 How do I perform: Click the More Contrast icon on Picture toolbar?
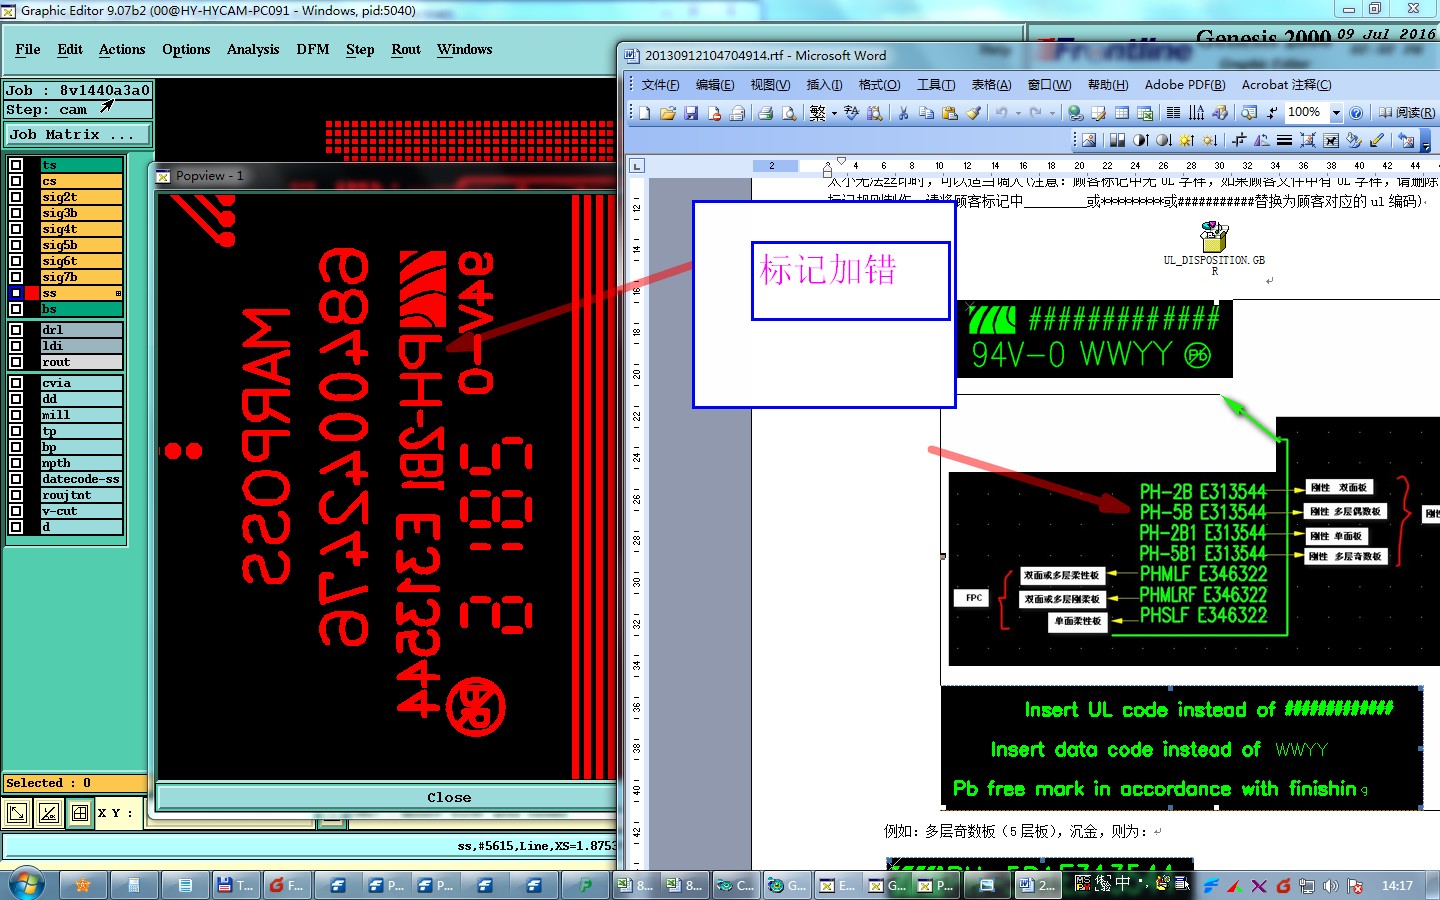click(1141, 141)
